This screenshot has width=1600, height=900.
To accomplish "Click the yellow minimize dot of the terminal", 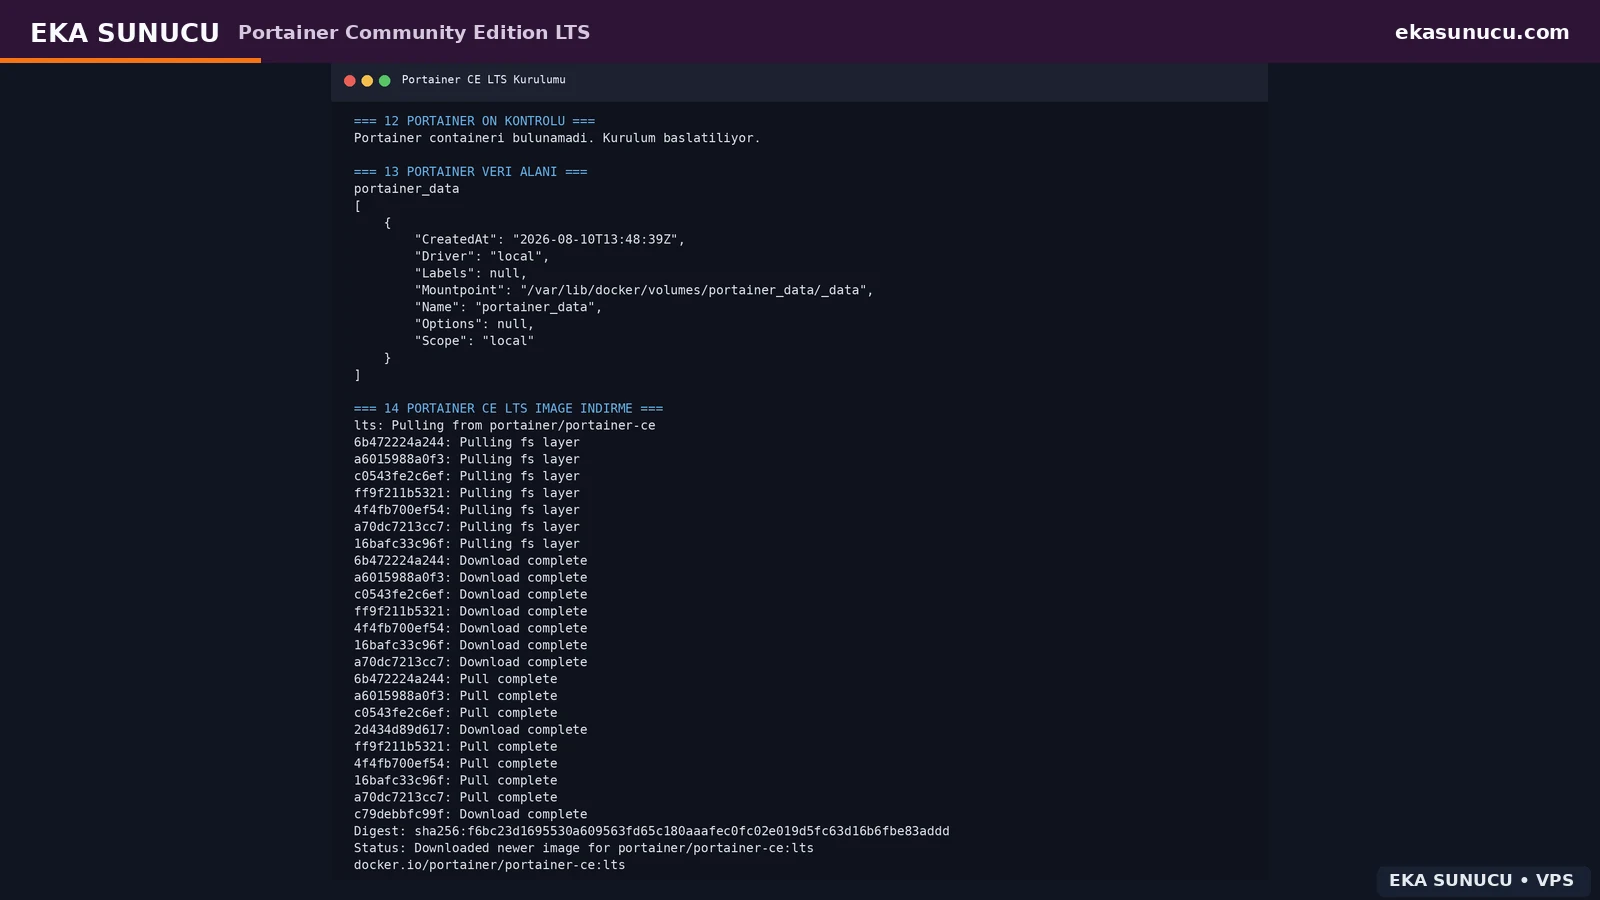I will 367,81.
